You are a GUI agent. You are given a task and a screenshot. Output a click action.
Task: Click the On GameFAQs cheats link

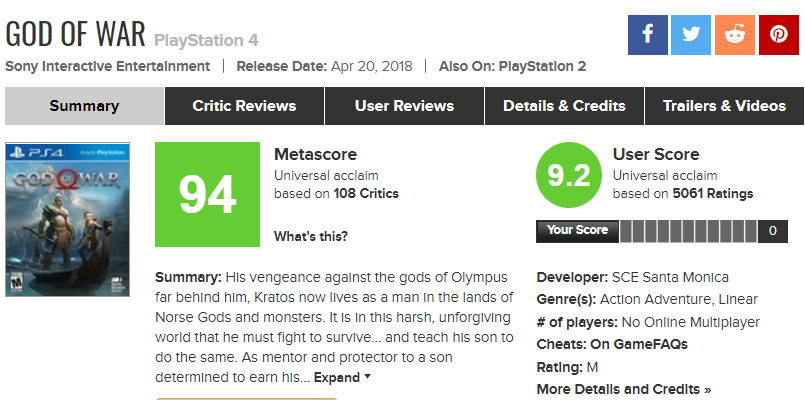[639, 344]
